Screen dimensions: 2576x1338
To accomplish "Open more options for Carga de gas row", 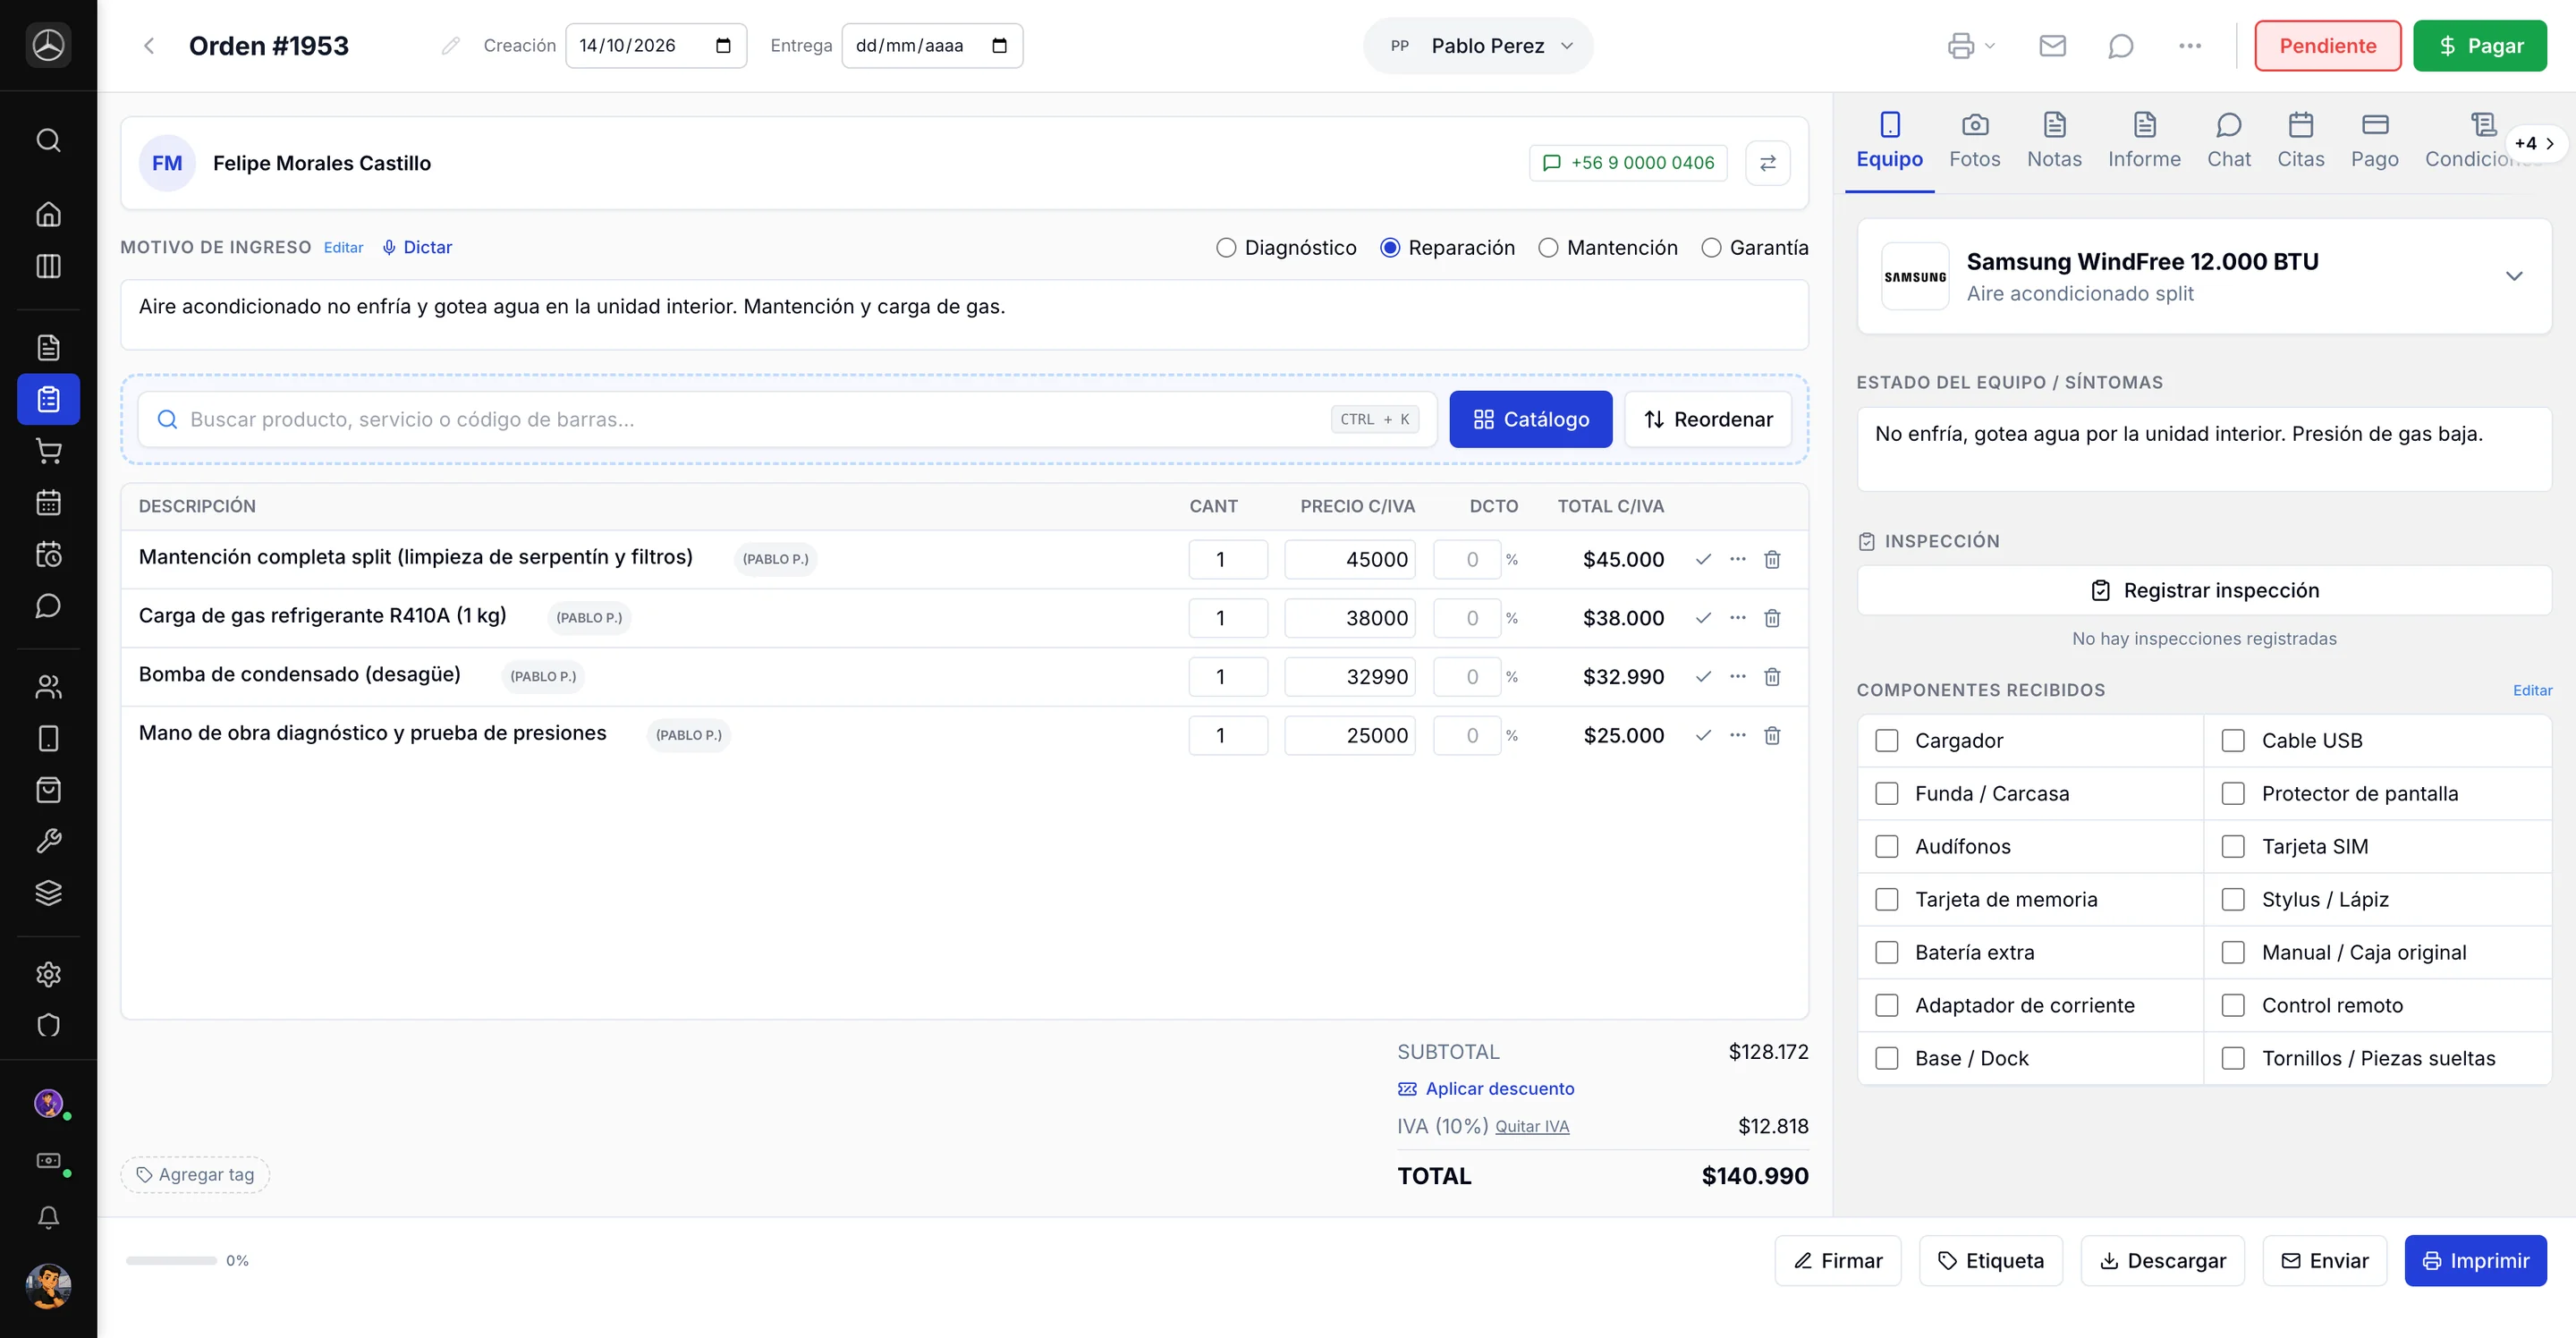I will [x=1738, y=618].
